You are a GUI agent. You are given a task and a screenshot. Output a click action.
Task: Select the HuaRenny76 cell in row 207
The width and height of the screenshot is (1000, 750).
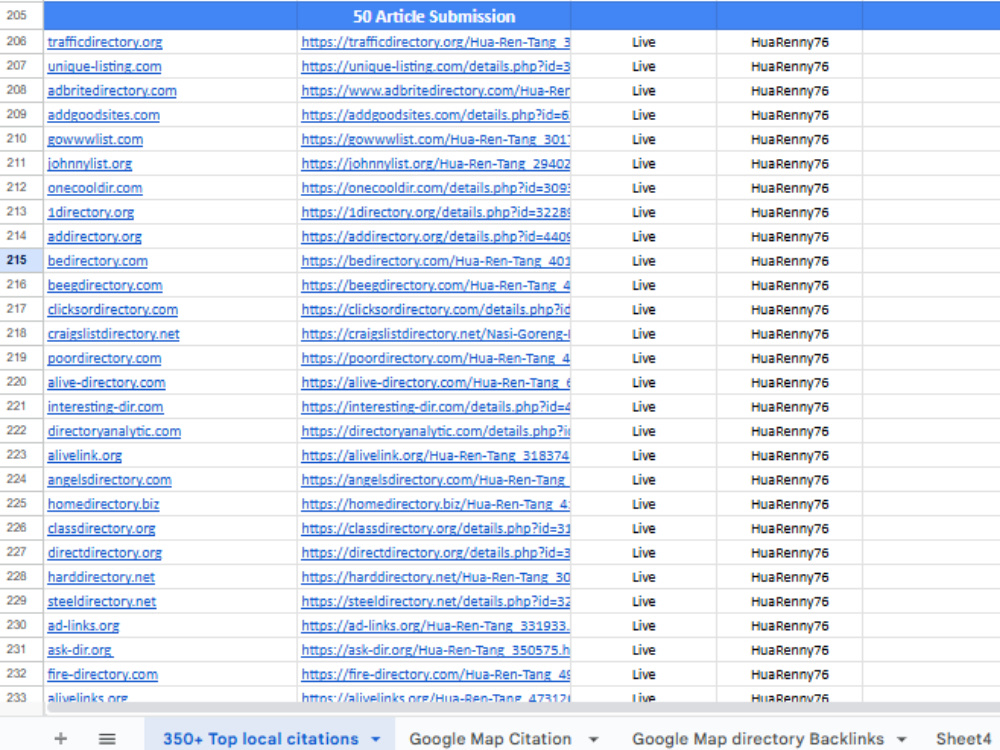790,66
